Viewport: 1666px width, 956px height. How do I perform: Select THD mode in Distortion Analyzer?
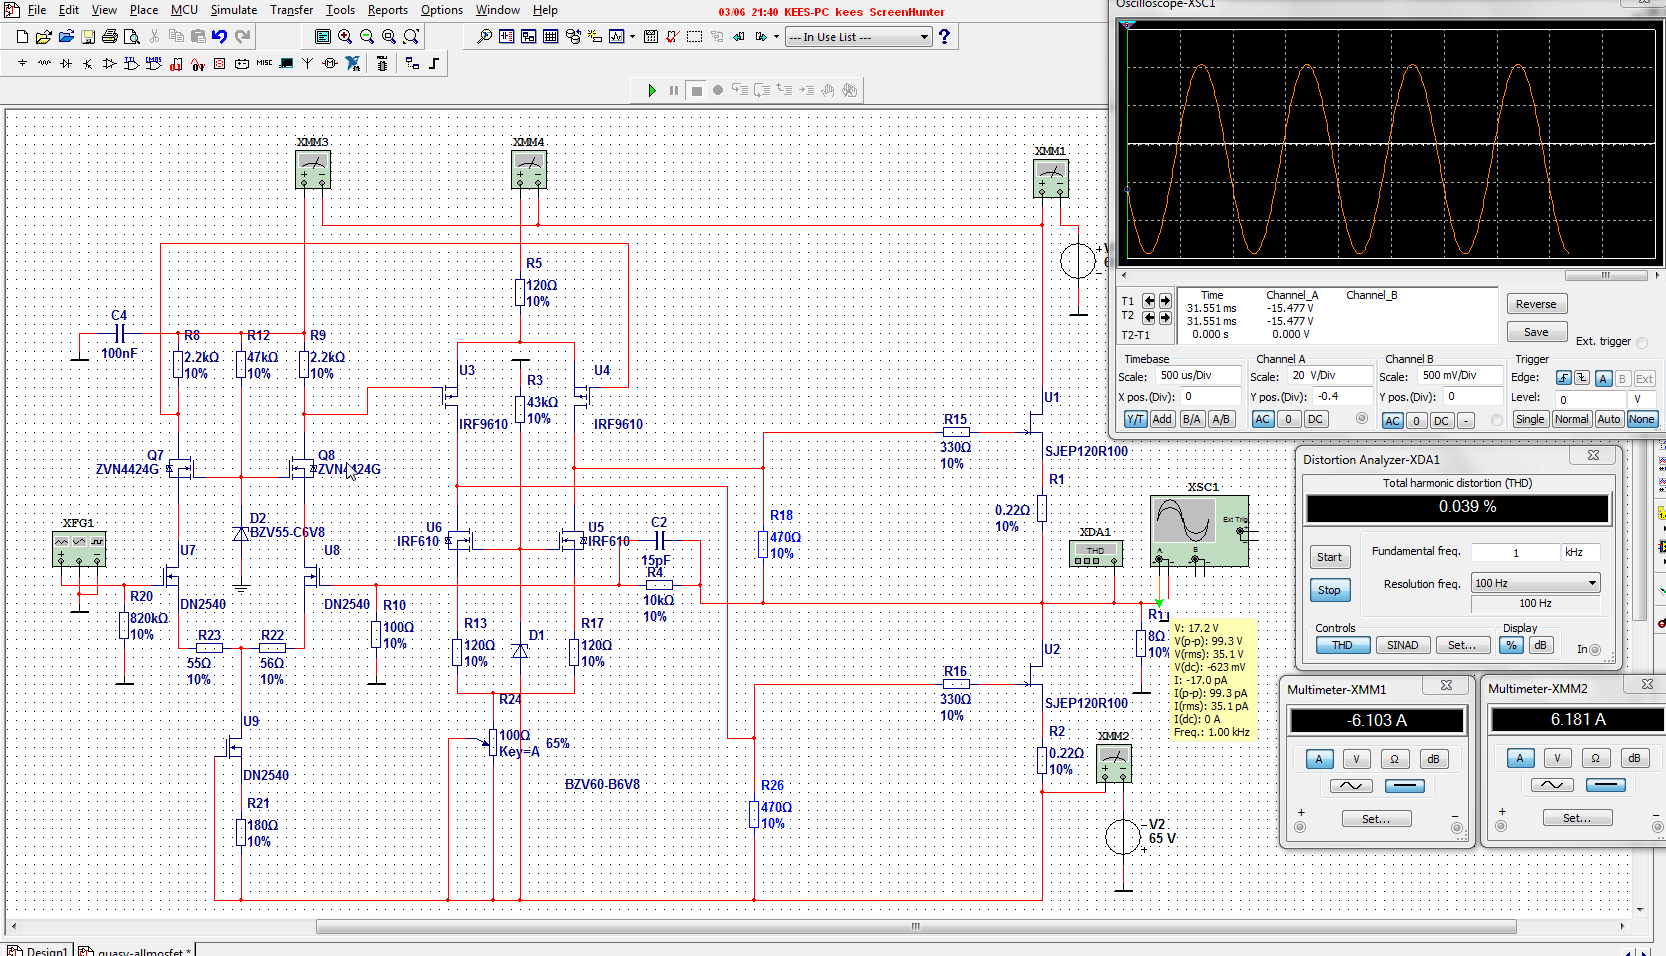pos(1342,645)
